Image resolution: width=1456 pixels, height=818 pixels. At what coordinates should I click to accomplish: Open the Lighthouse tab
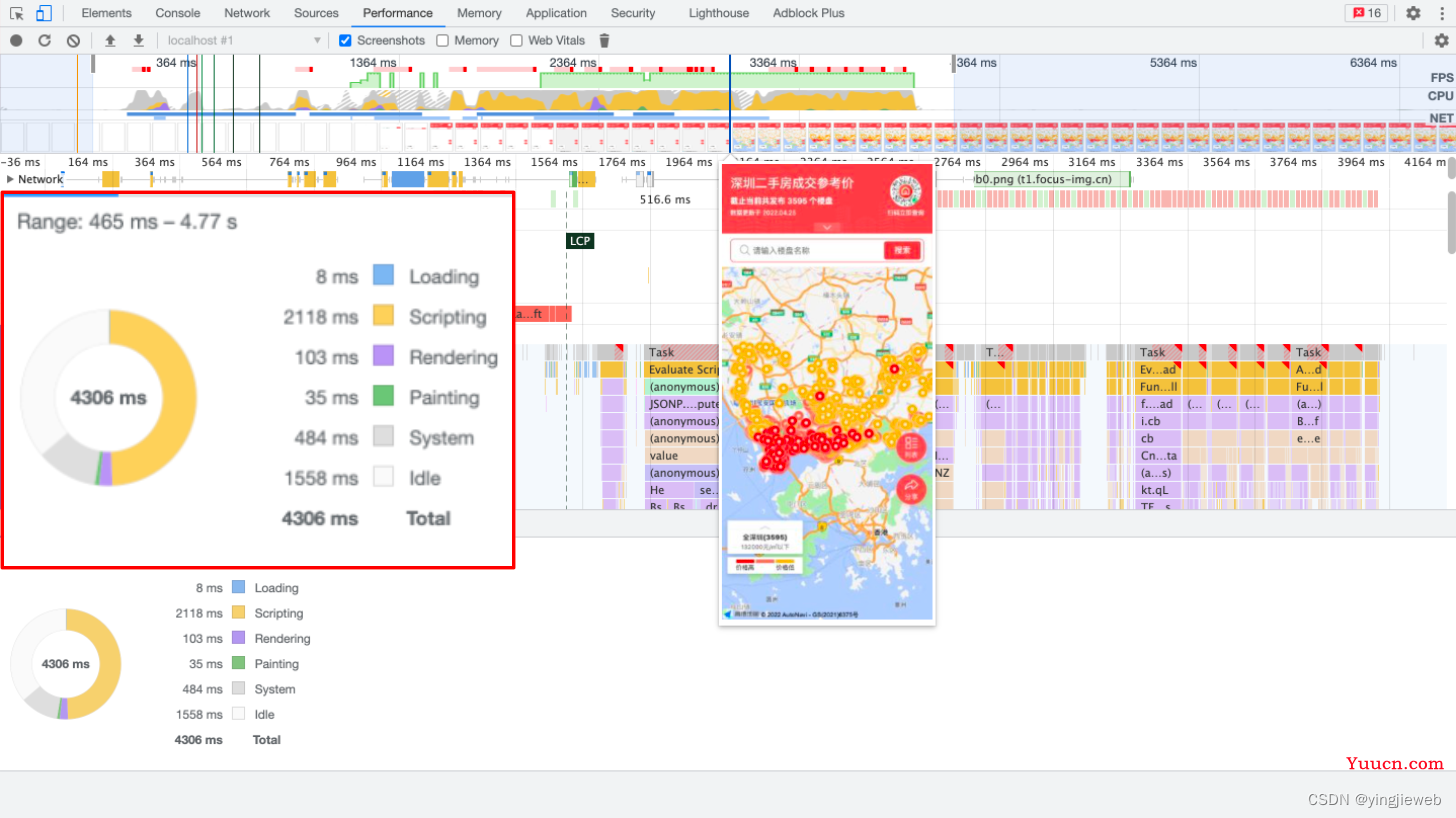point(718,13)
